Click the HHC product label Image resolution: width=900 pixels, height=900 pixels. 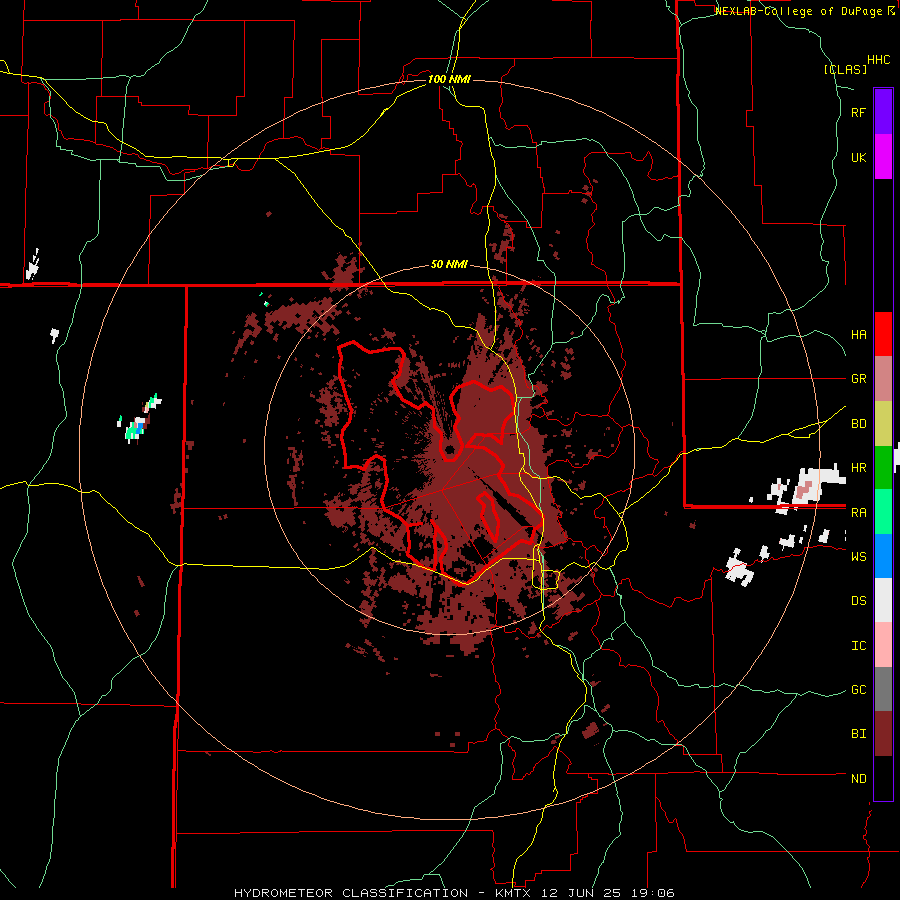[879, 60]
